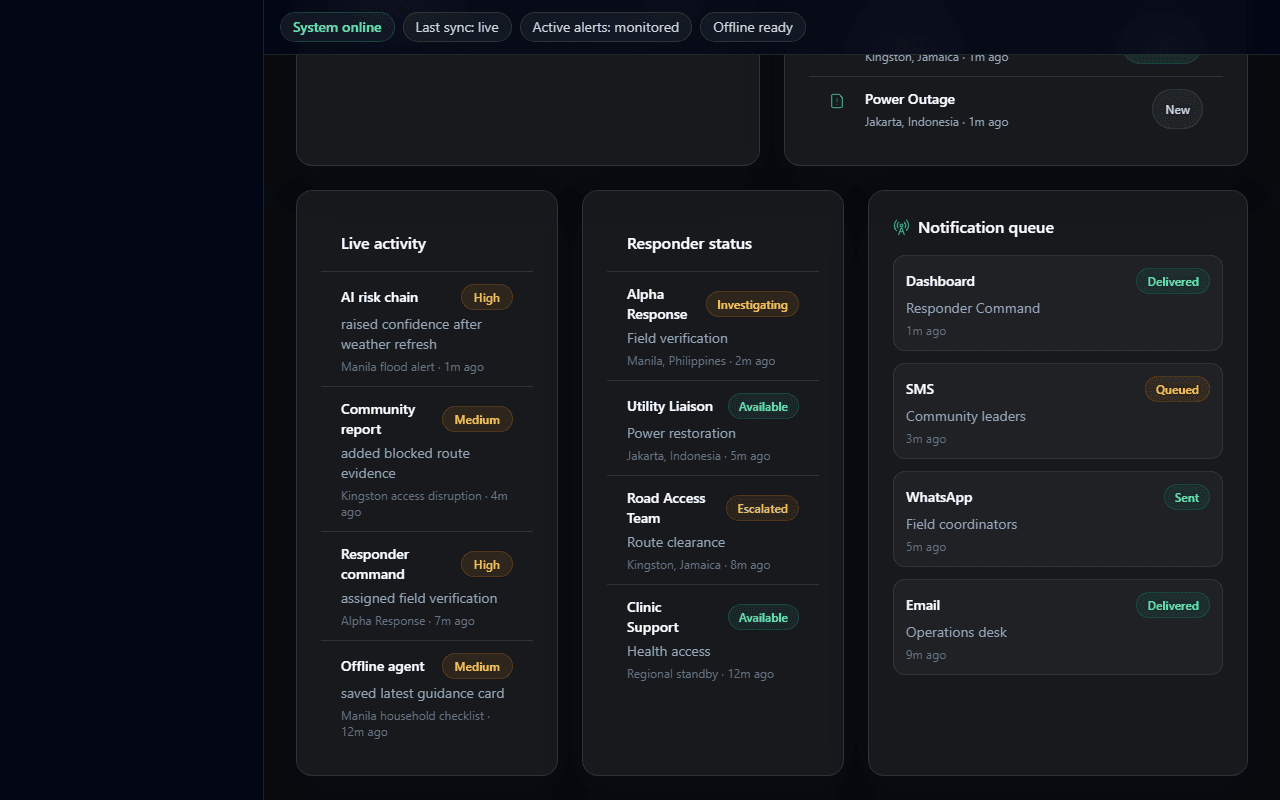Click the added blocked route evidence text

(x=405, y=463)
